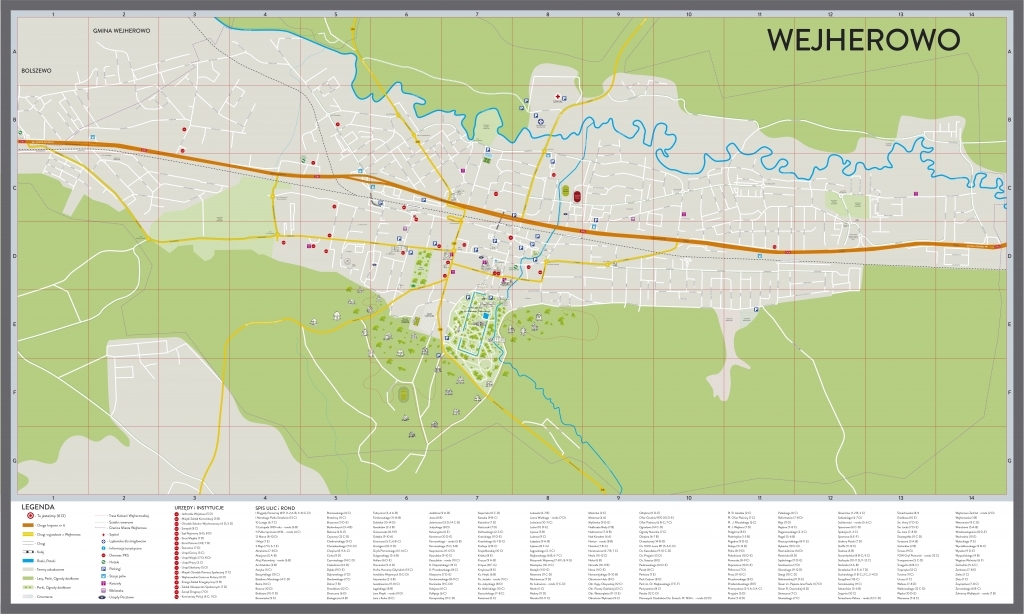Click the Informacja turystyczna legend icon
Viewport: 1024px width, 614px height.
pyautogui.click(x=103, y=548)
